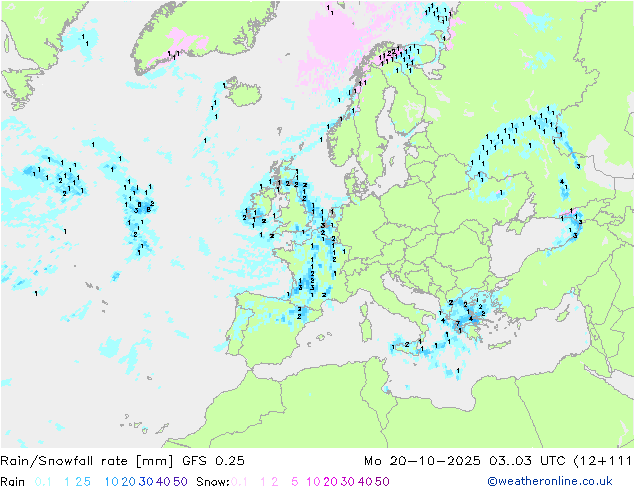Select the Snow 10 legend color value
The image size is (634, 490).
[x=313, y=482]
